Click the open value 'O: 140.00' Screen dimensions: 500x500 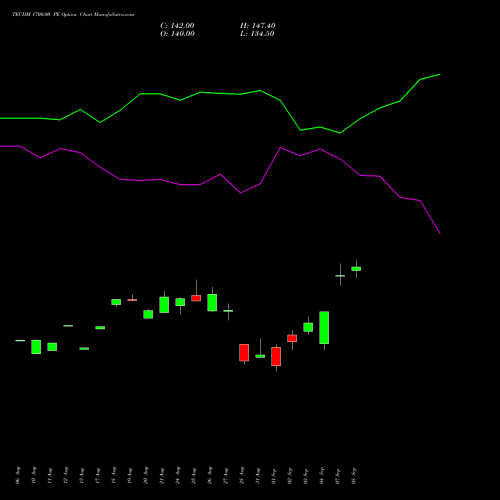[177, 34]
